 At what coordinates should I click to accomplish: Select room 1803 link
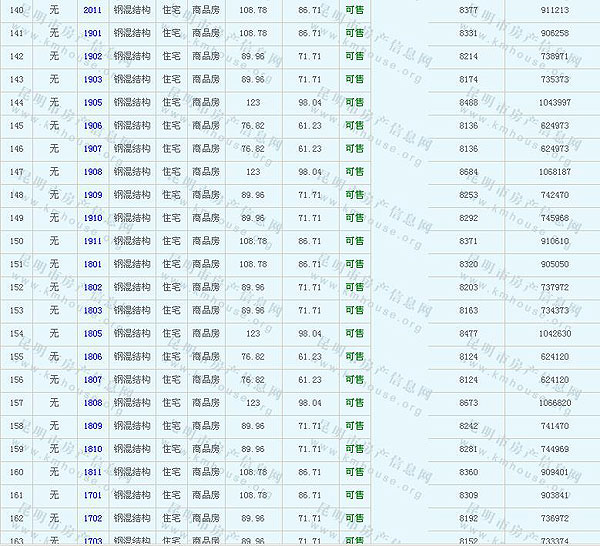(x=93, y=311)
